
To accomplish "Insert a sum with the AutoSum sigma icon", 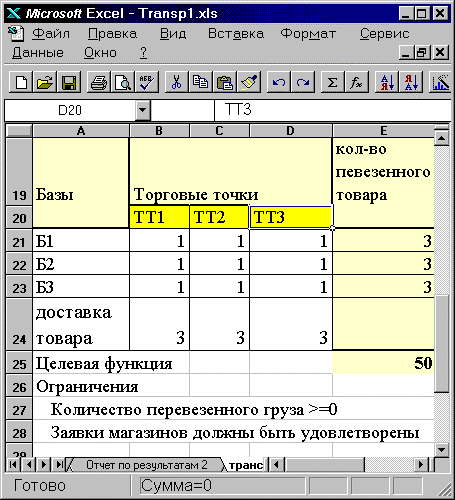I will point(332,82).
